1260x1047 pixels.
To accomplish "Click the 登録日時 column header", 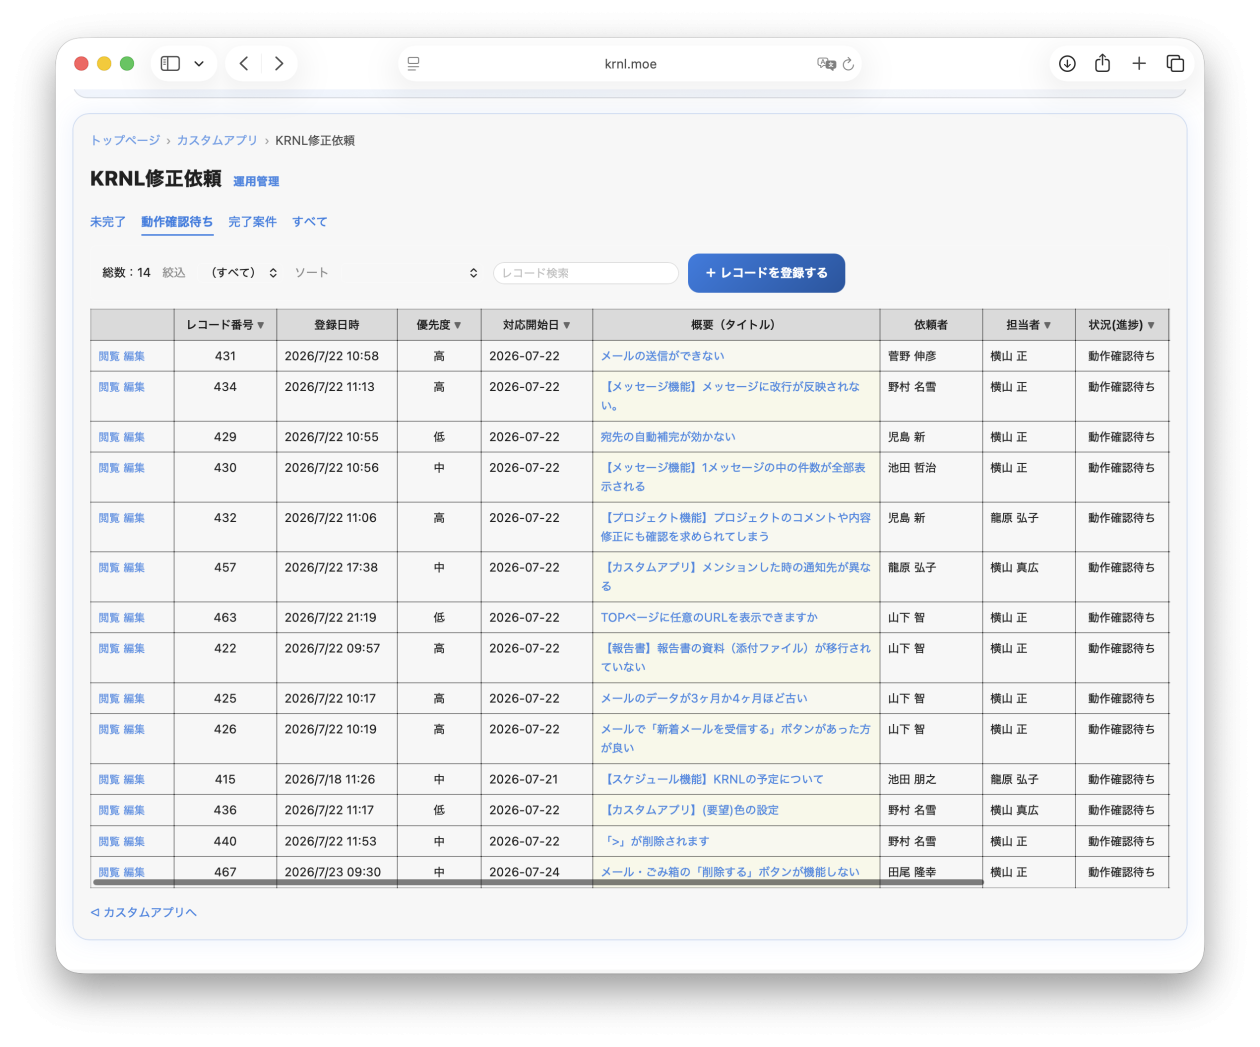I will [336, 325].
